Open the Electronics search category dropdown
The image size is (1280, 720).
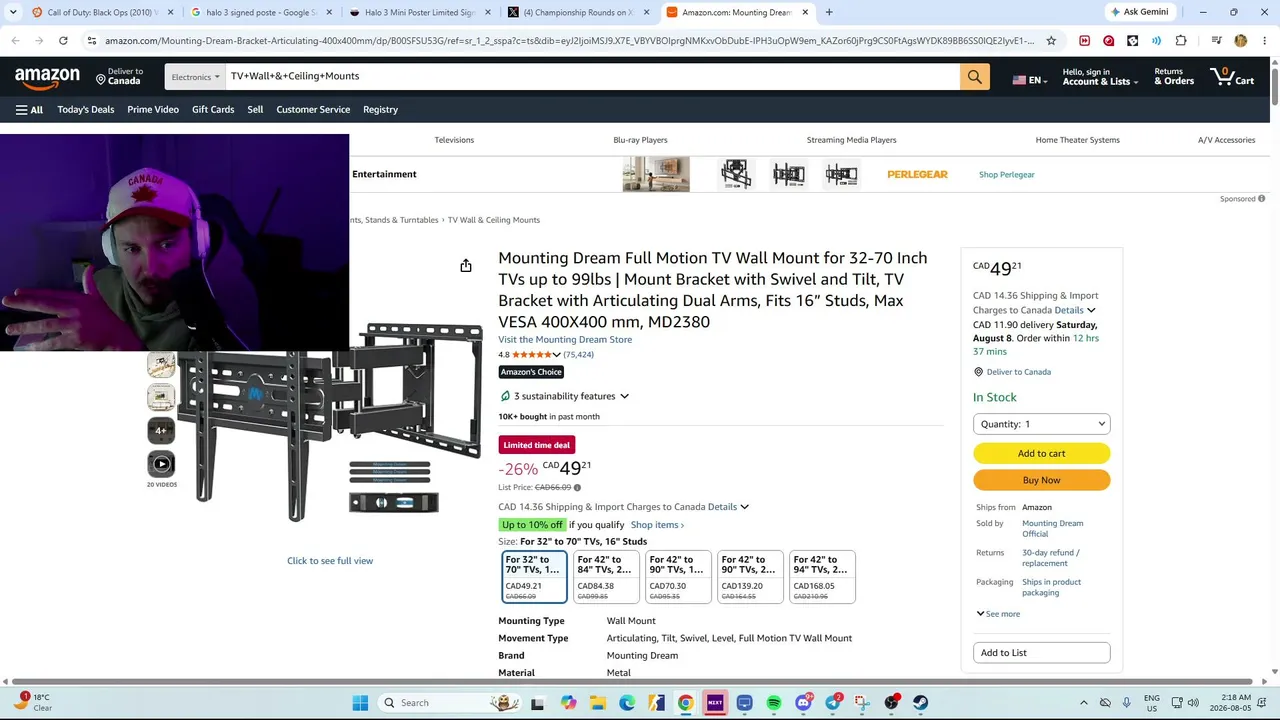point(195,77)
